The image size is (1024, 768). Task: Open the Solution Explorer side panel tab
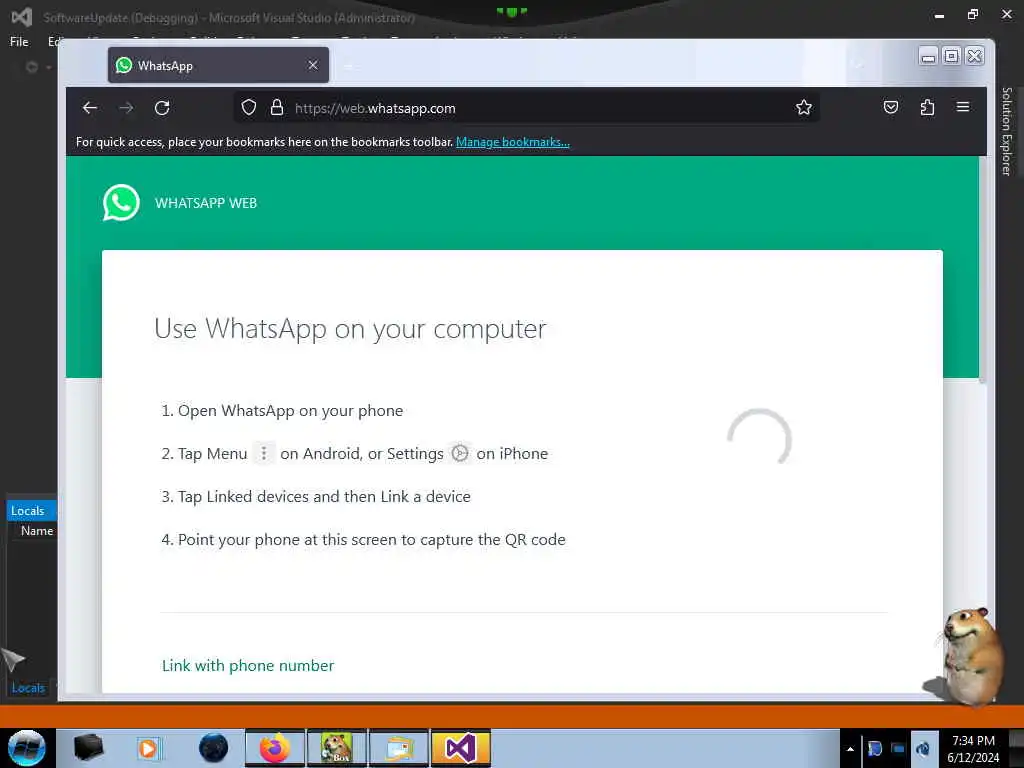point(1007,131)
